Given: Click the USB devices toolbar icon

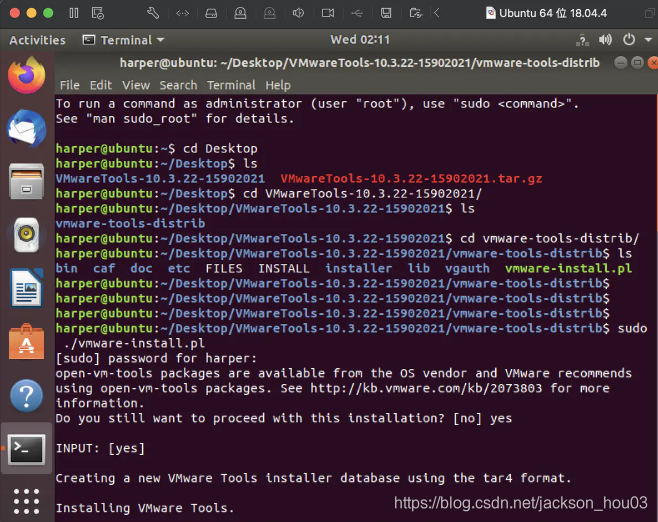Looking at the screenshot, I should point(357,13).
